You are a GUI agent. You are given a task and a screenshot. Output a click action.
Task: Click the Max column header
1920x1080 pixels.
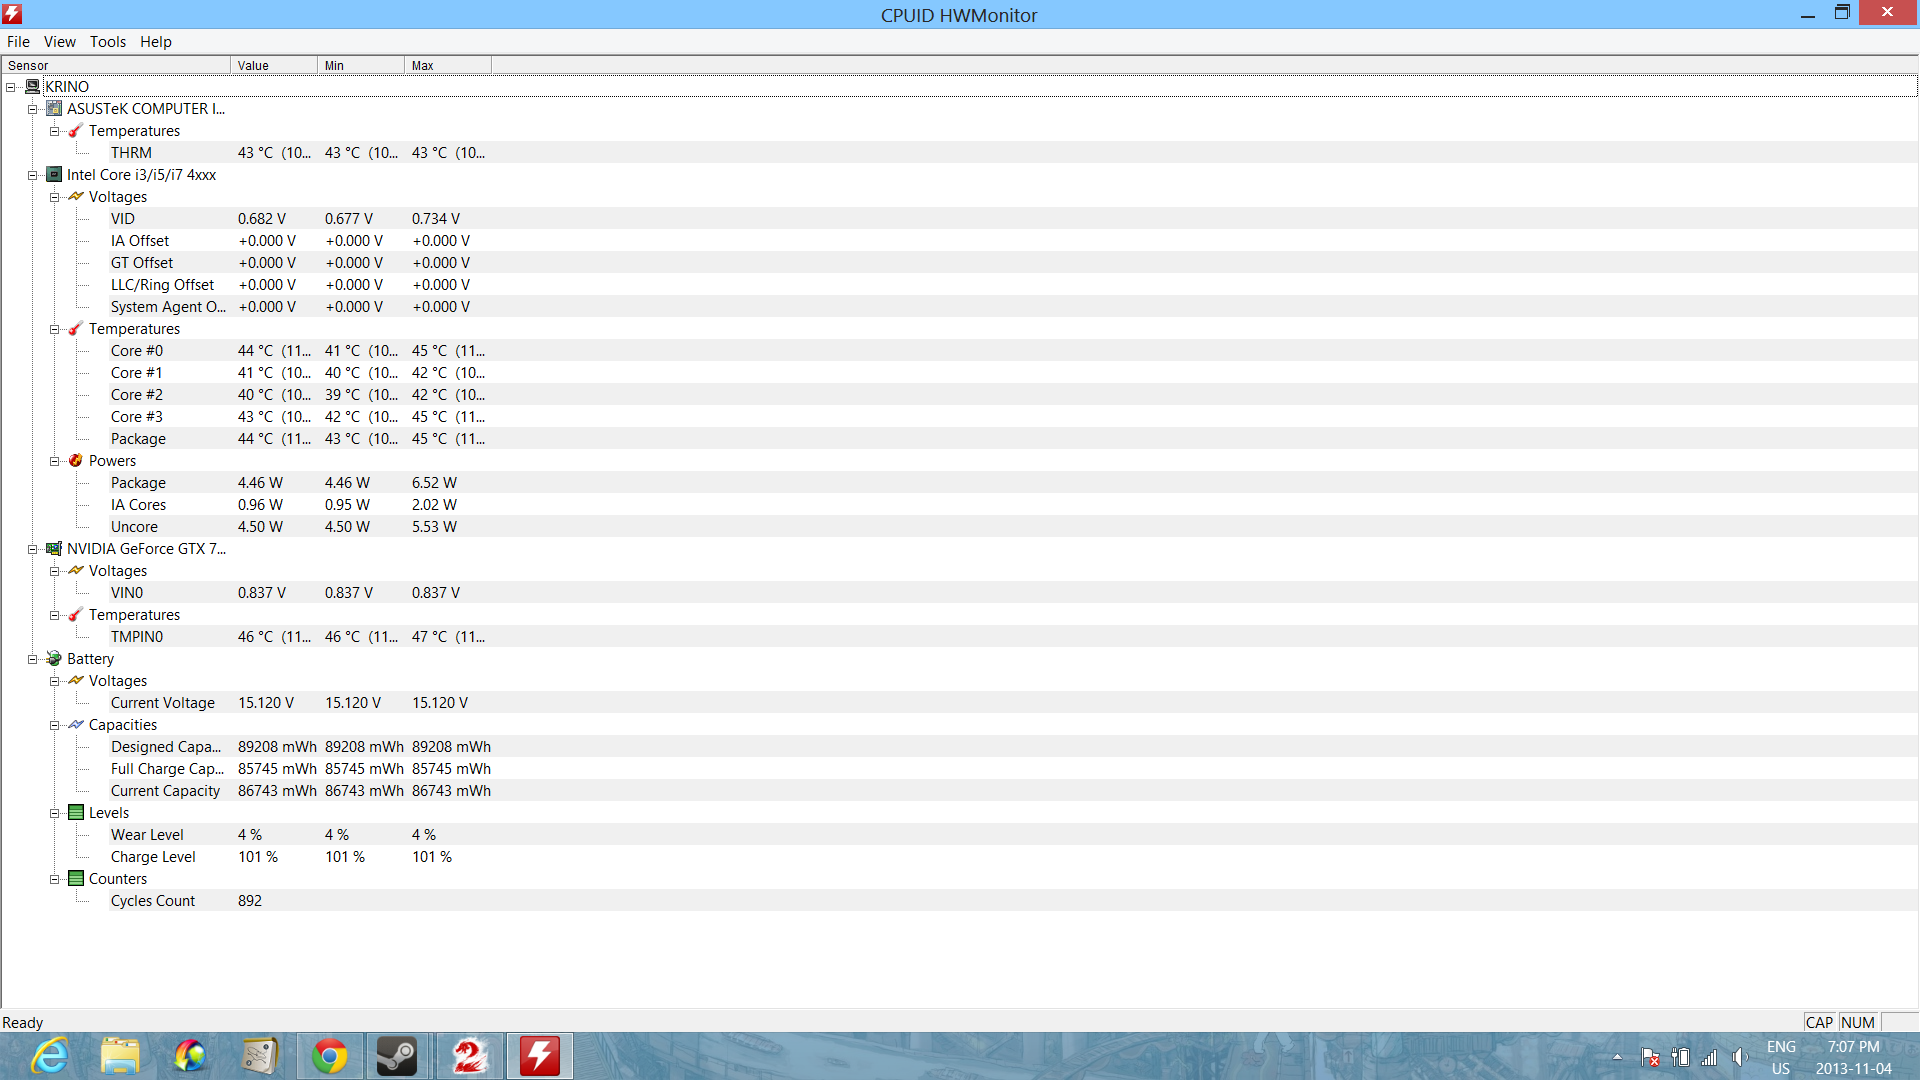click(x=448, y=65)
